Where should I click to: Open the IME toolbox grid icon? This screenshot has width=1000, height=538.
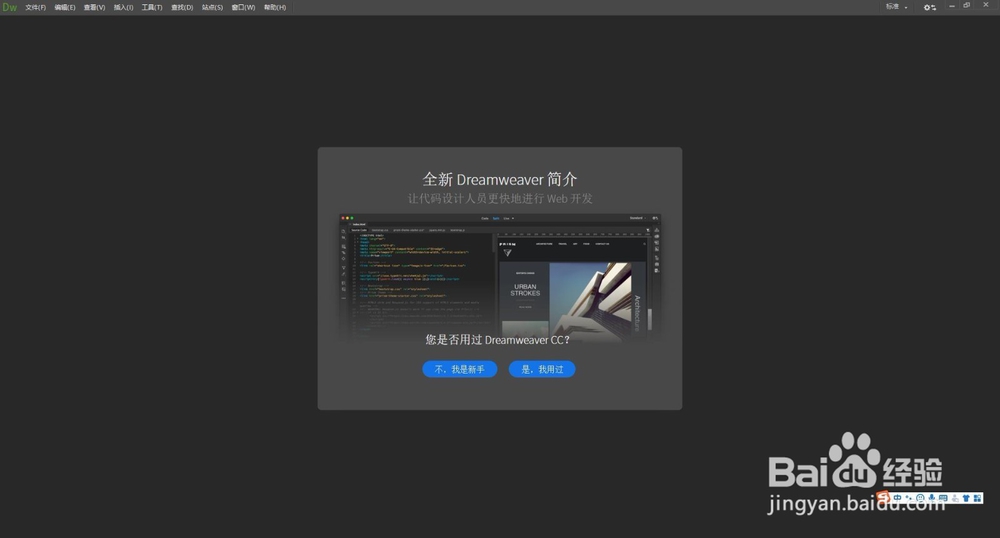coord(978,498)
